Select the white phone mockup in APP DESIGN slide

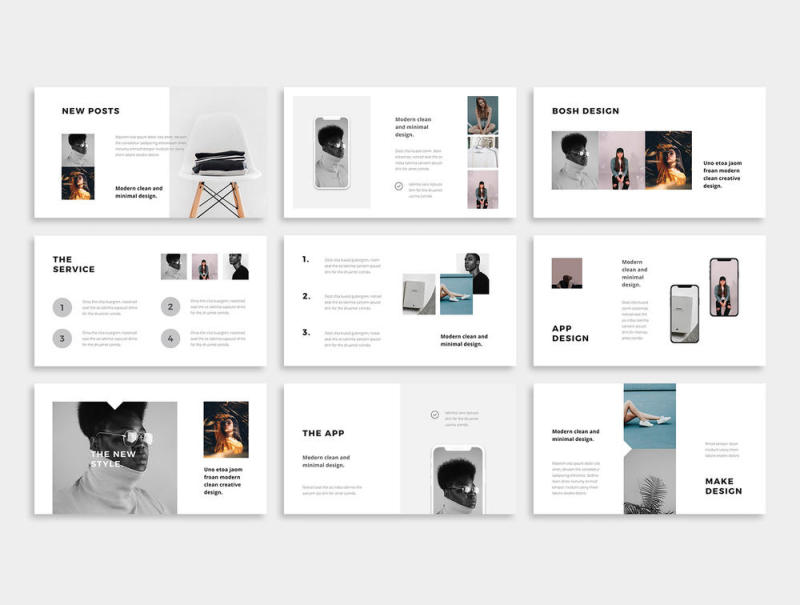click(x=684, y=313)
